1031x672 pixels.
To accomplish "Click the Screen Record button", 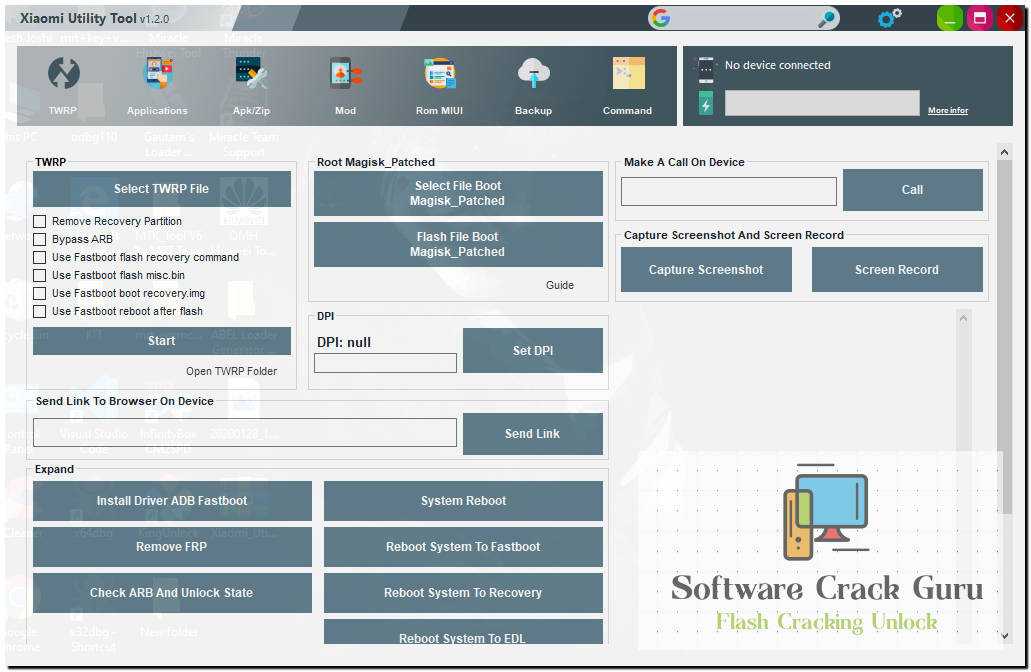I will (x=897, y=270).
